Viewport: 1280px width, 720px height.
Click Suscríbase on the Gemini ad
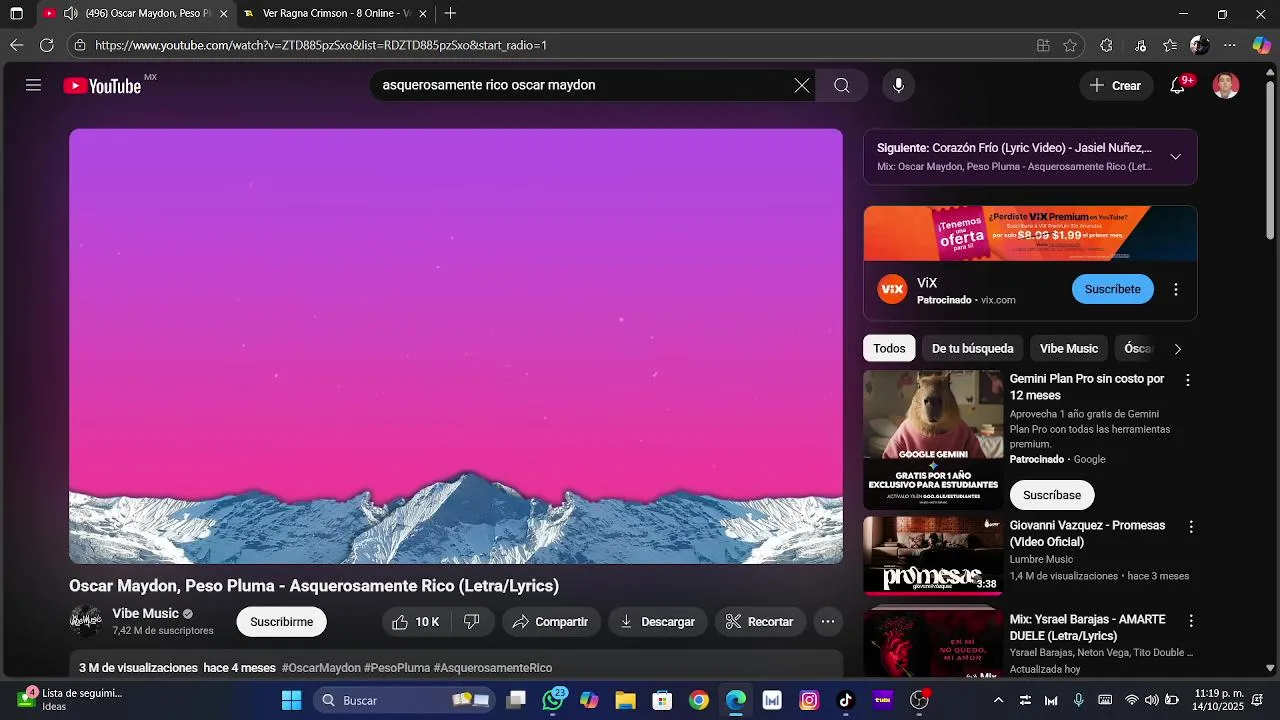tap(1052, 495)
